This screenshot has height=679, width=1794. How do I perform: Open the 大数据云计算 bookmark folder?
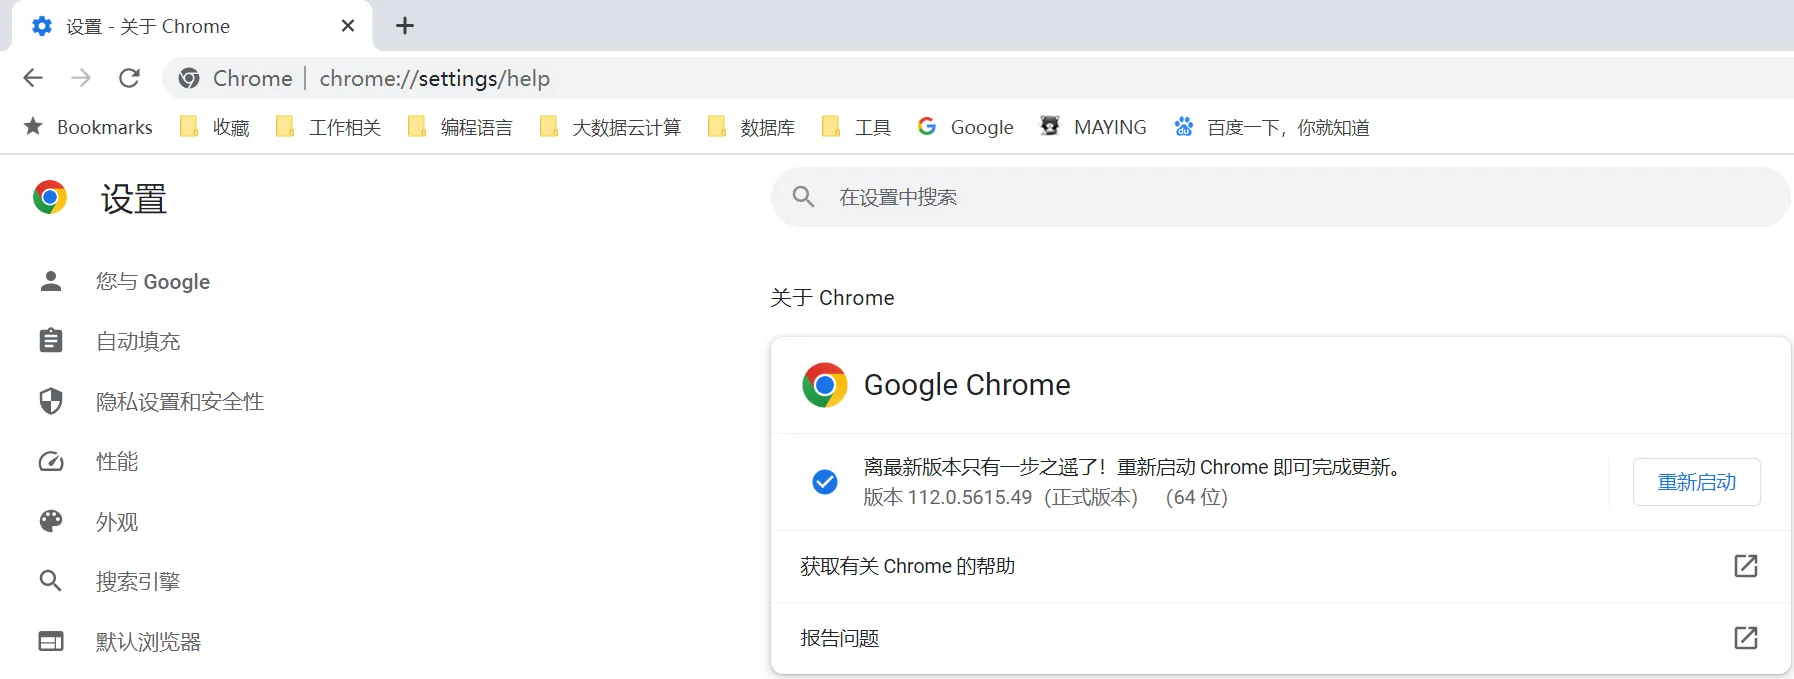point(610,127)
